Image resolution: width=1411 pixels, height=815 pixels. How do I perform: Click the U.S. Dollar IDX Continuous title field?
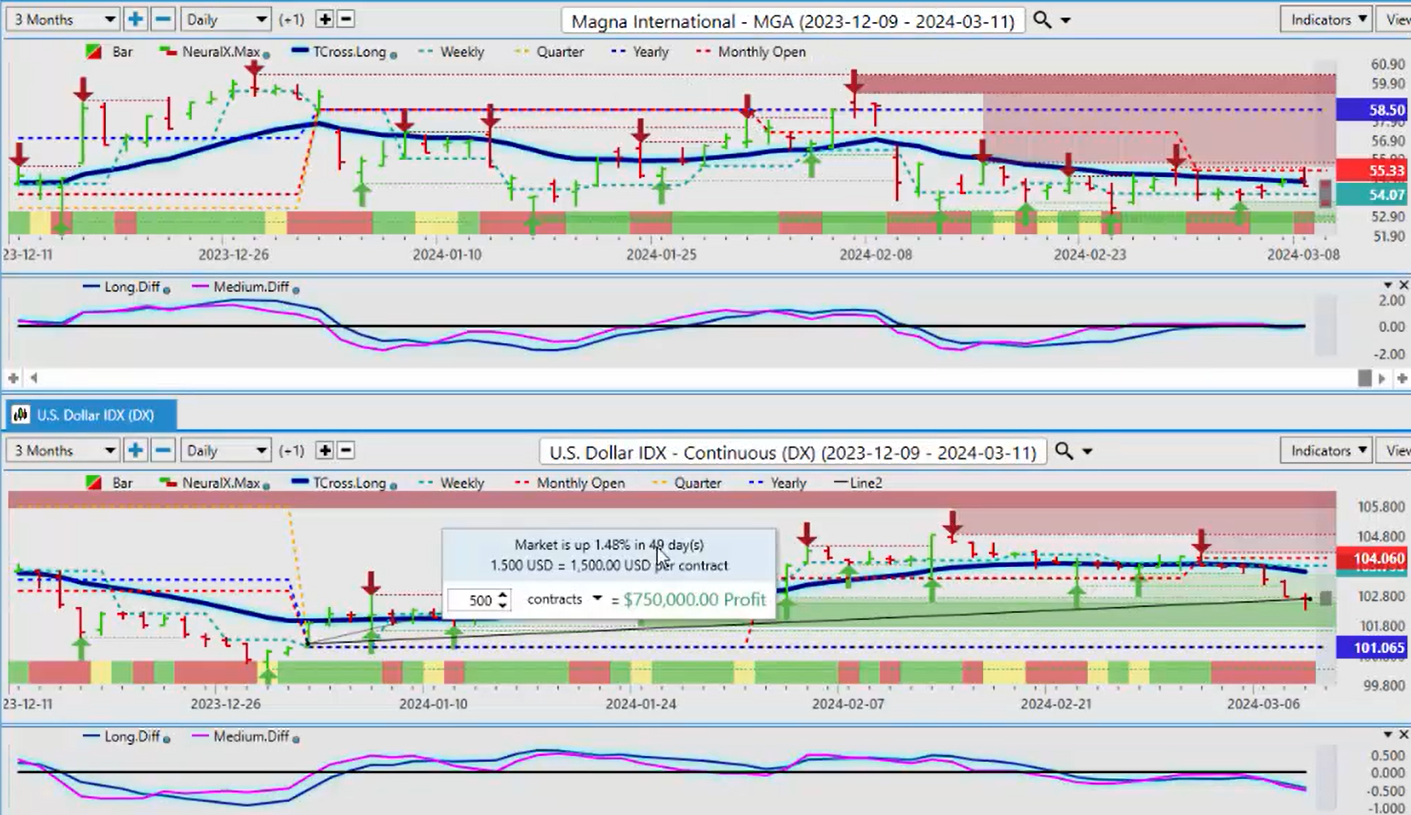(x=793, y=452)
